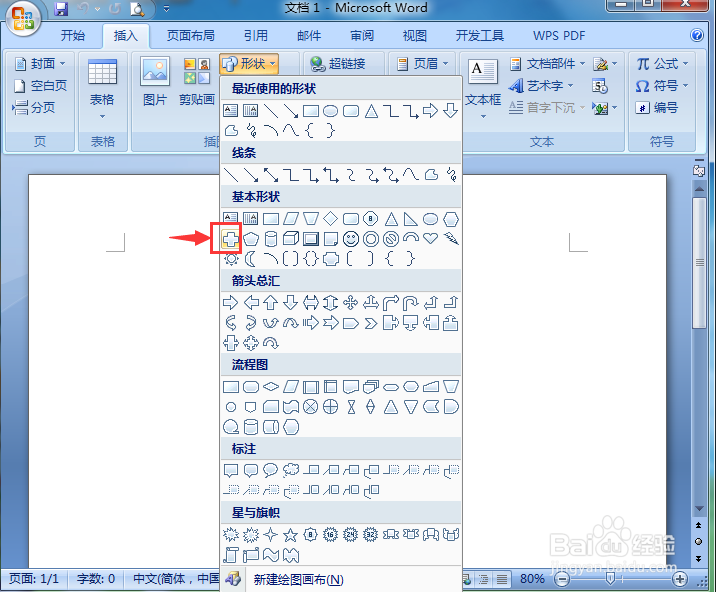Image resolution: width=716 pixels, height=592 pixels.
Task: Select the right arrow in Block Arrows
Action: (231, 302)
